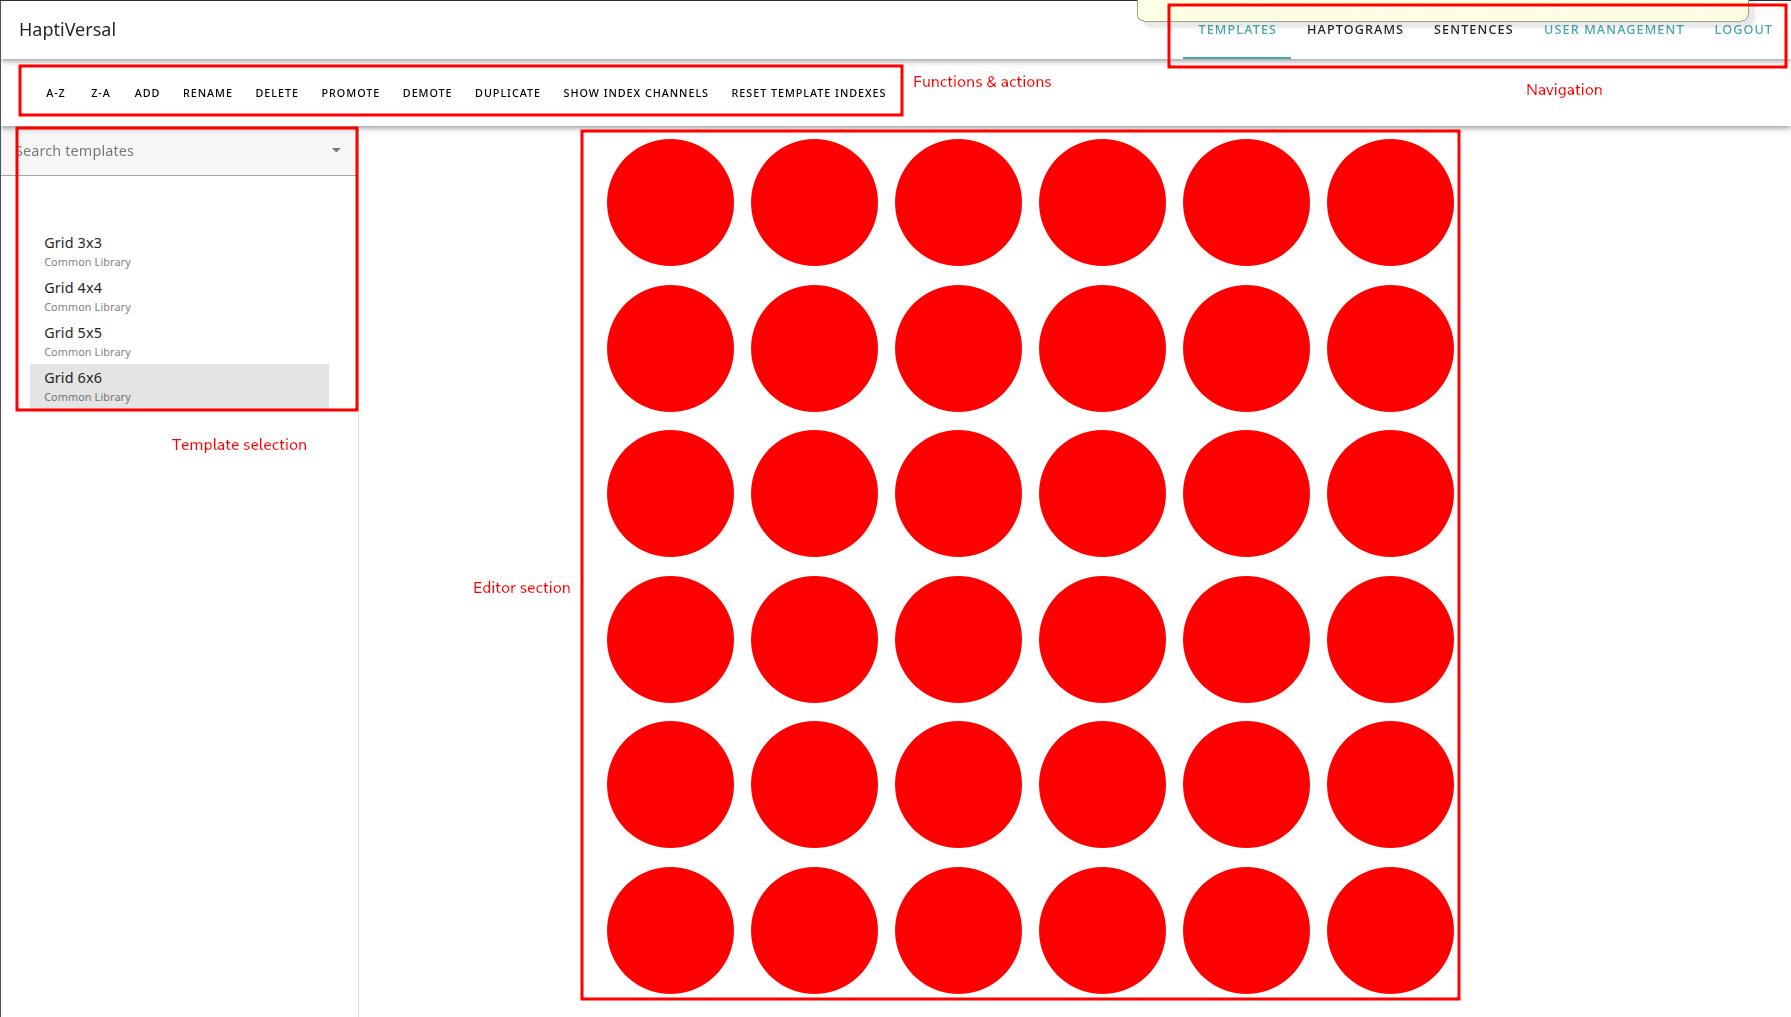Go to User Management

coord(1614,29)
